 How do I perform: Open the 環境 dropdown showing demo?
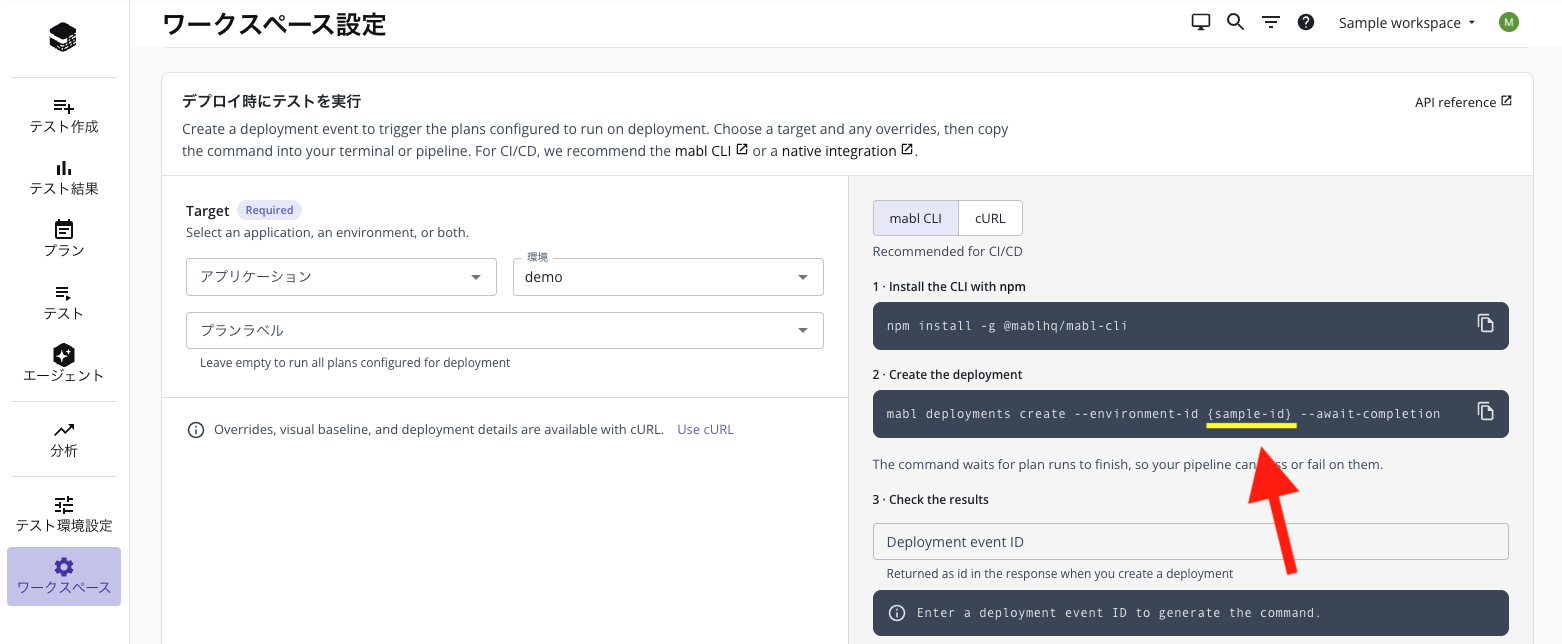(x=668, y=277)
